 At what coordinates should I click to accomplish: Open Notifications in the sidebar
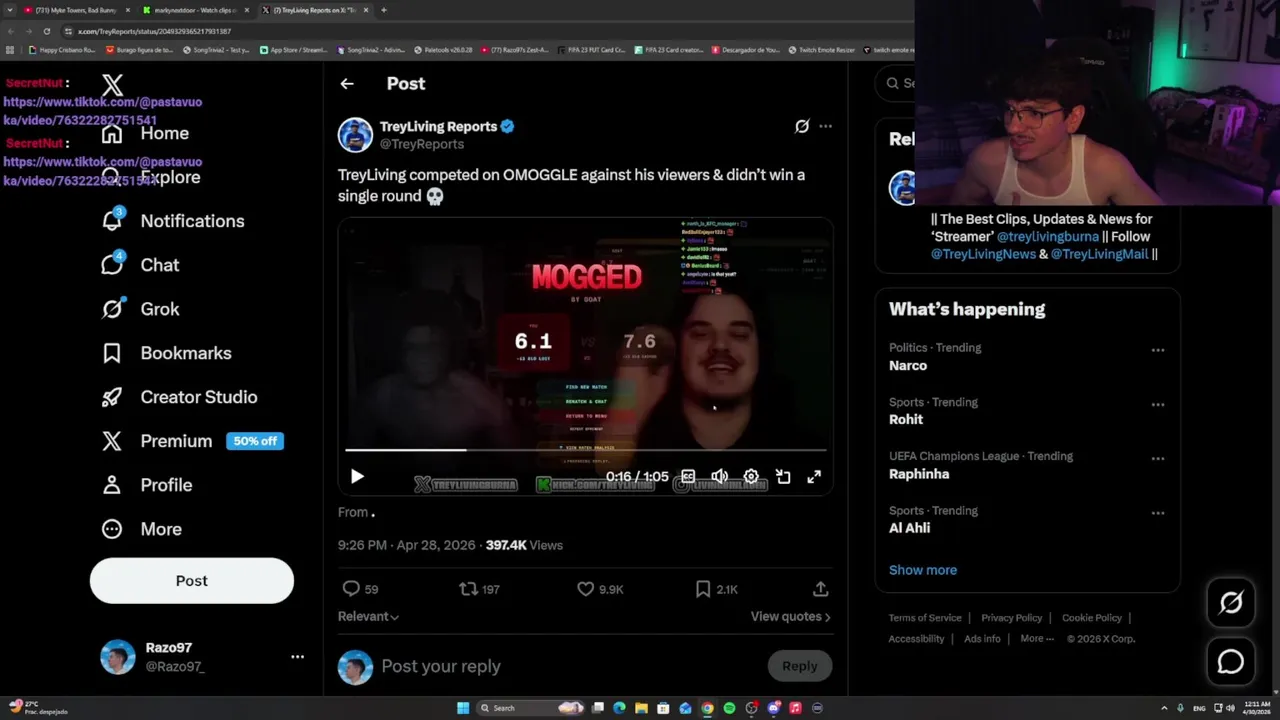click(x=173, y=221)
